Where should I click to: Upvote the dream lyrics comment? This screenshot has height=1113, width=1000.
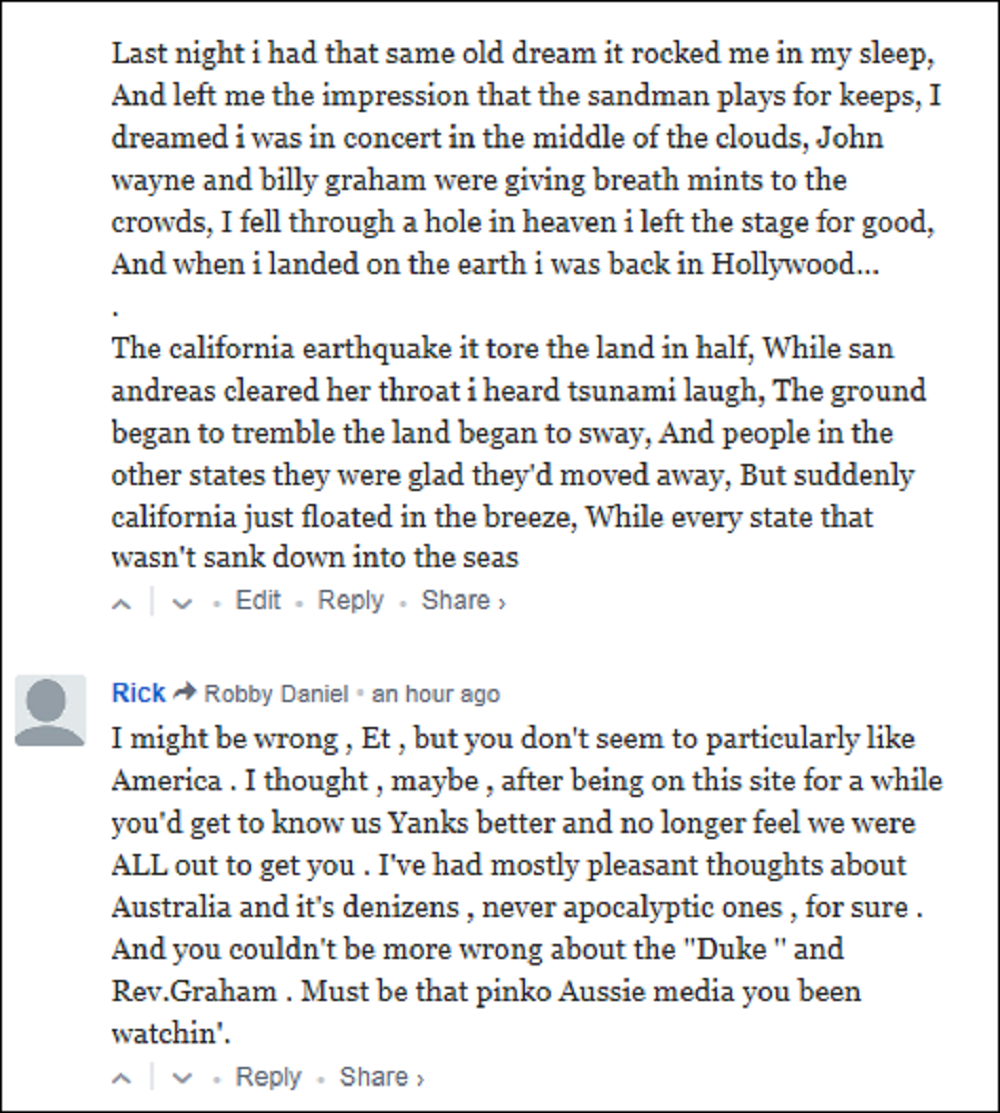(122, 603)
